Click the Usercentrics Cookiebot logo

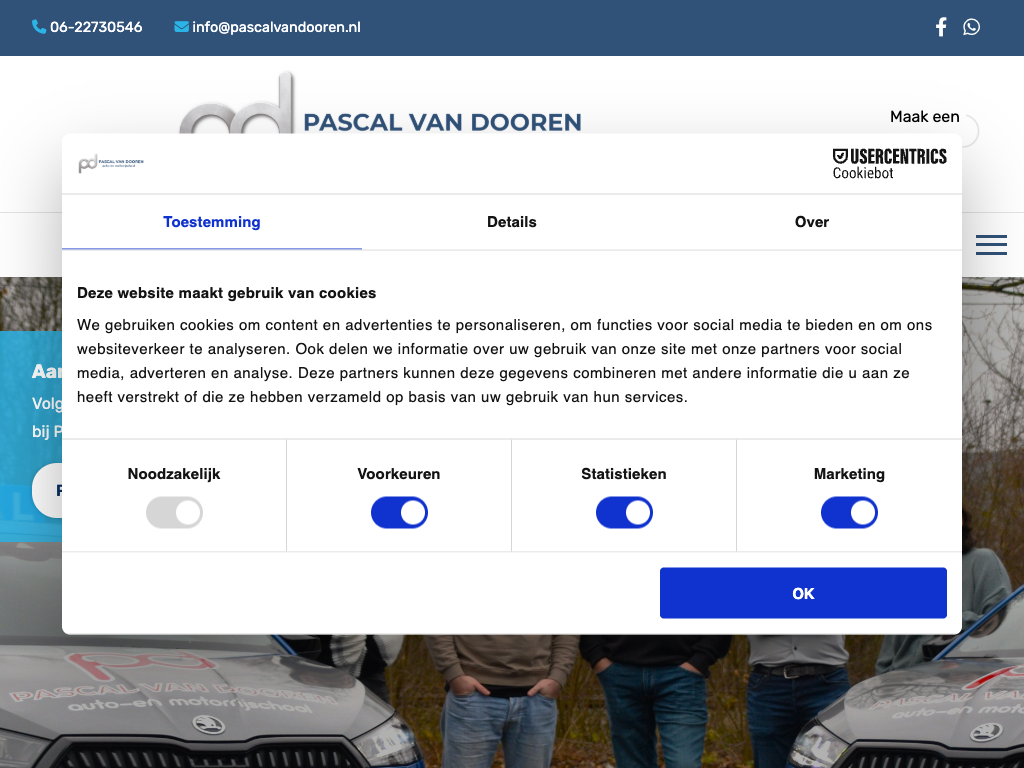(x=889, y=163)
